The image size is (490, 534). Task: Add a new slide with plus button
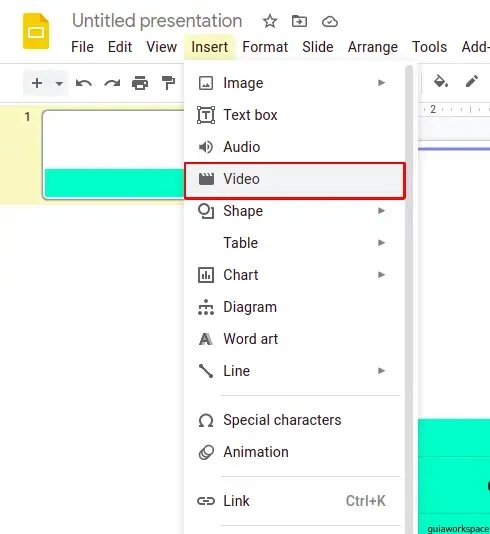(x=37, y=83)
